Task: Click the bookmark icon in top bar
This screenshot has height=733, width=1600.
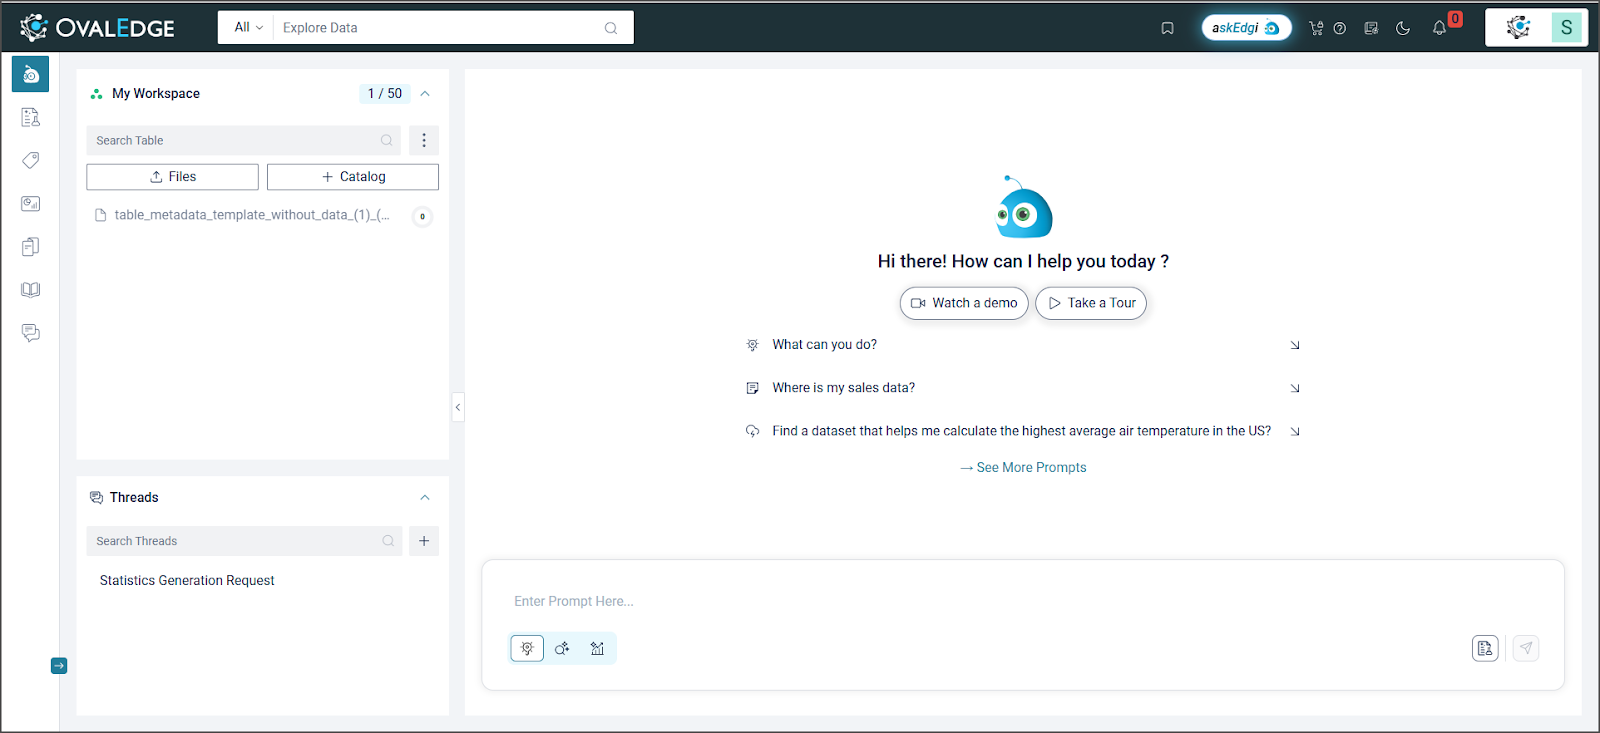Action: pos(1167,28)
